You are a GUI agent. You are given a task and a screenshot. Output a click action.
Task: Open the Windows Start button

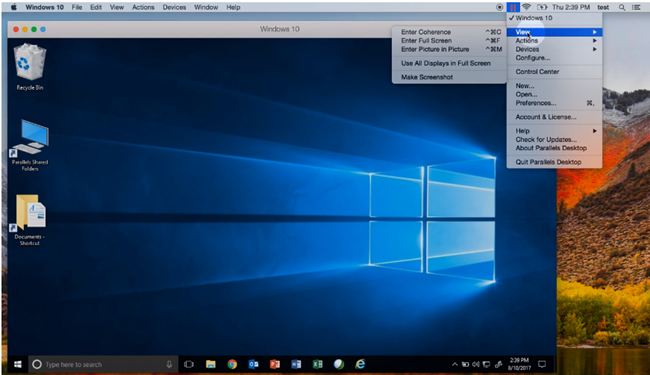click(17, 364)
